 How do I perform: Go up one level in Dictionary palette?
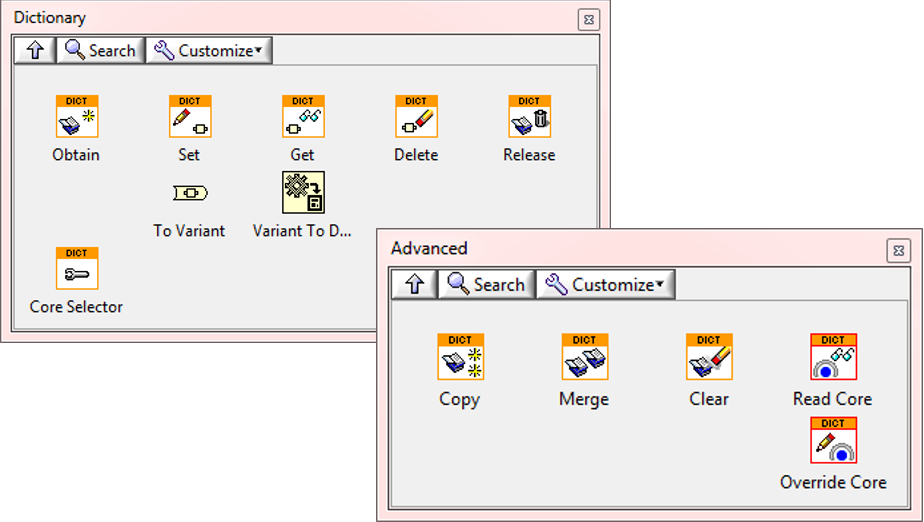pos(35,50)
